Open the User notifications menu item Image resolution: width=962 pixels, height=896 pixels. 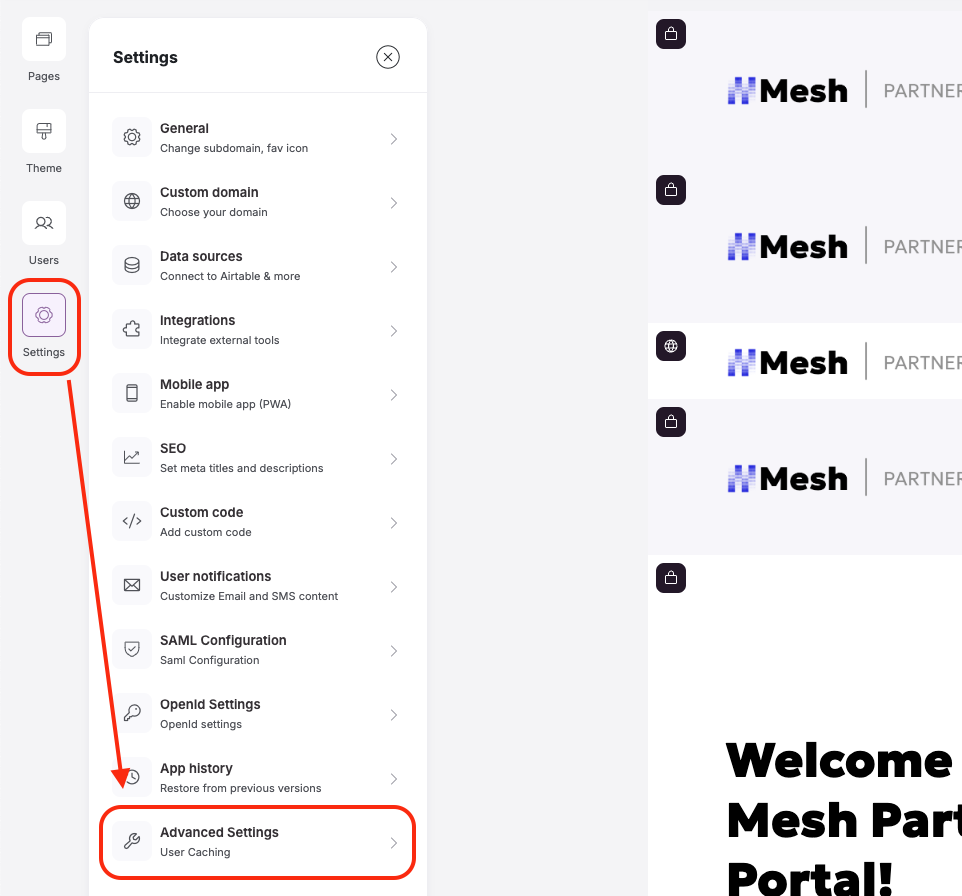point(257,585)
